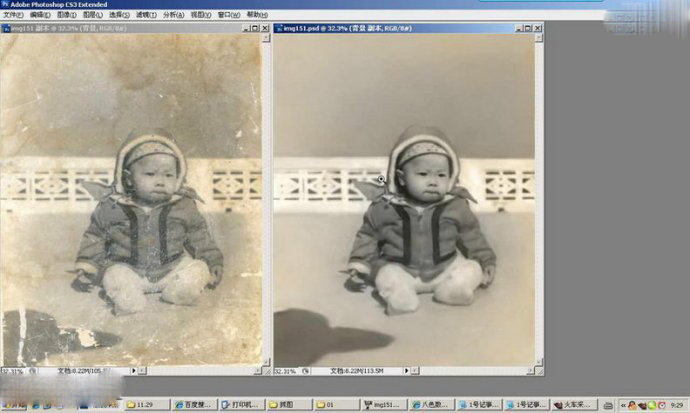This screenshot has height=413, width=690.
Task: Switch to 百度搜 taskbar window
Action: 195,405
